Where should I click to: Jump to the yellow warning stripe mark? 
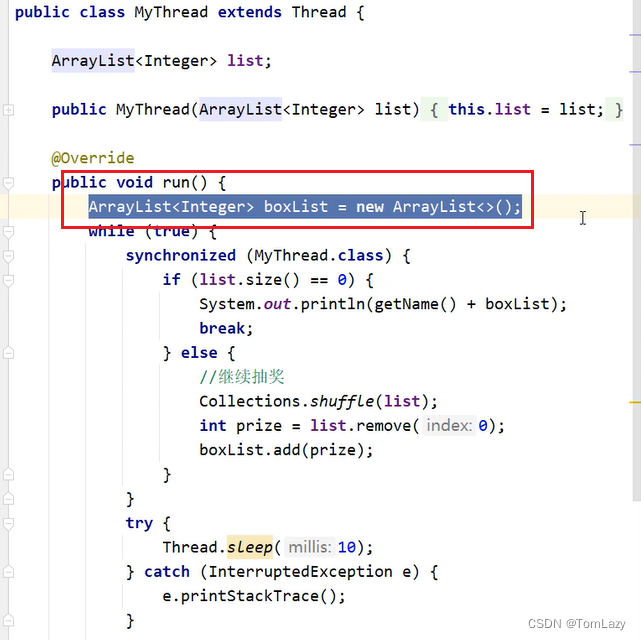[635, 403]
